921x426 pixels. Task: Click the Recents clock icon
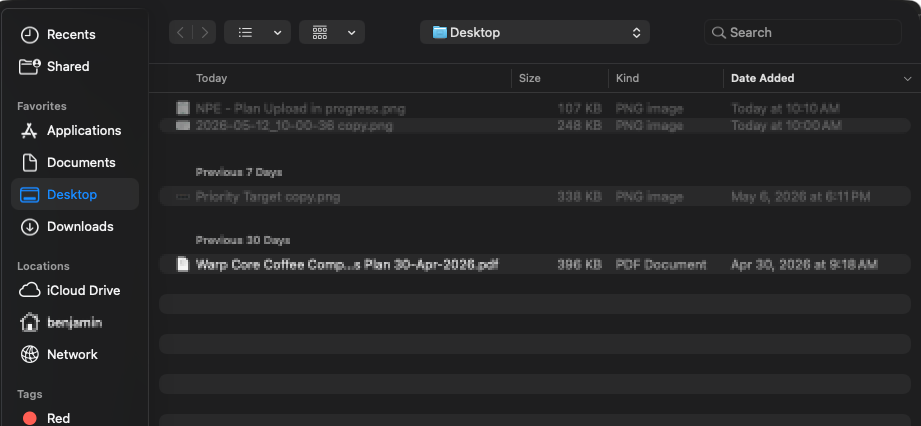[29, 35]
